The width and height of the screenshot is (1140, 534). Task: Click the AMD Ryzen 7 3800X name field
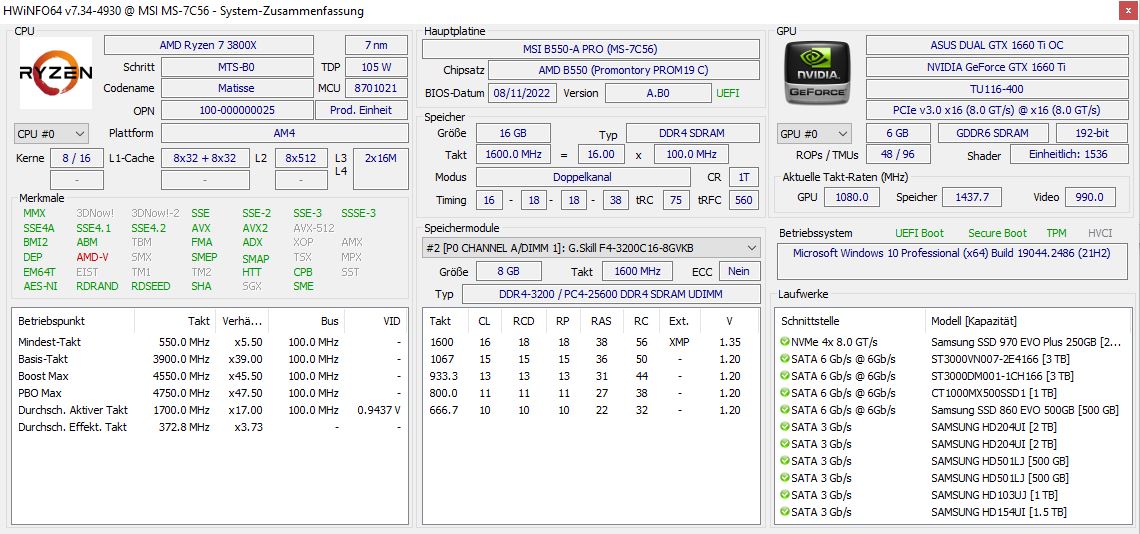click(x=209, y=45)
